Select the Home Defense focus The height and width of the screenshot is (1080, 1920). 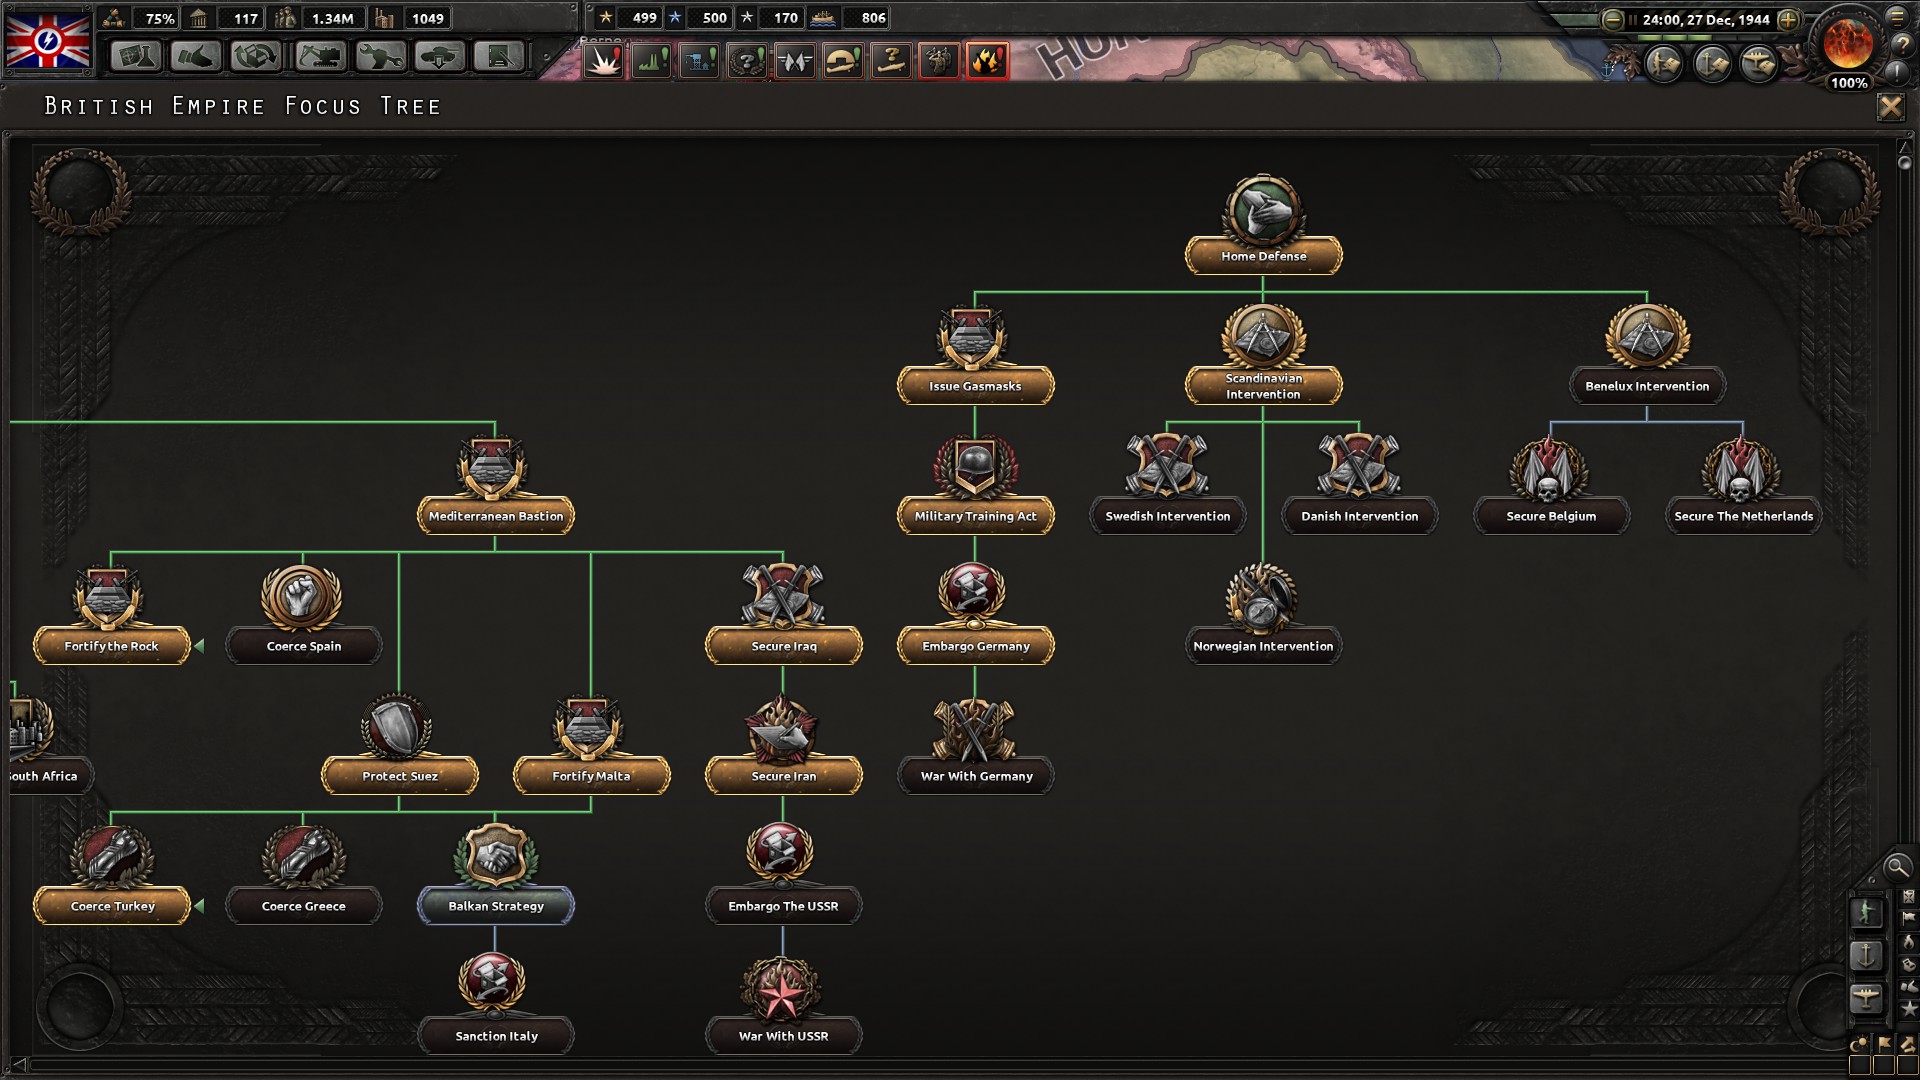coord(1263,256)
